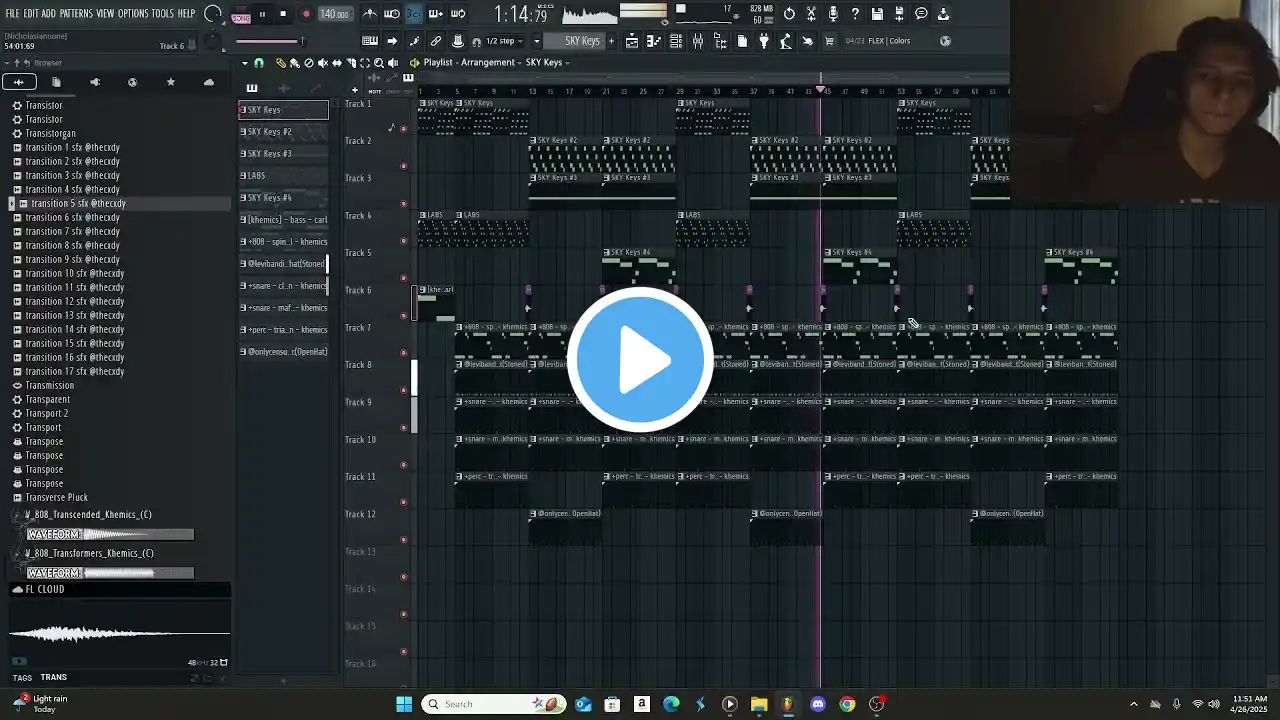Mute Track 7 using its toggle dot
Screen dimensions: 1280x720
click(x=404, y=352)
